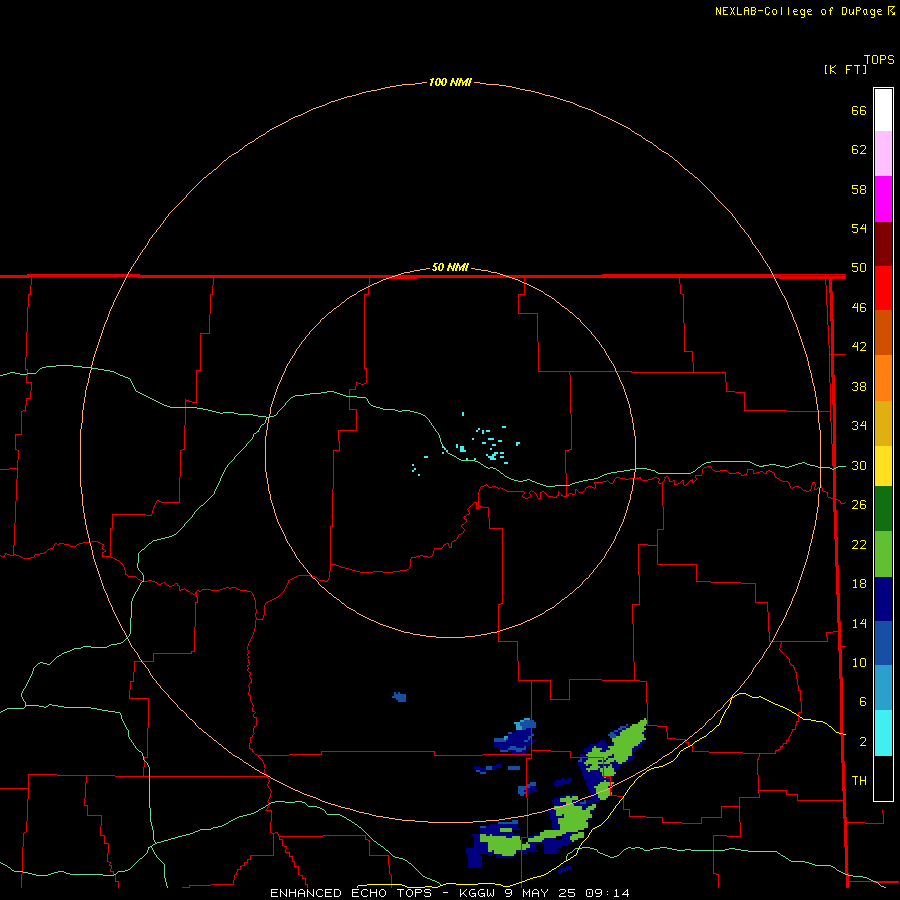The image size is (900, 900).
Task: Click the dark orange 42 legend swatch
Action: pyautogui.click(x=883, y=333)
